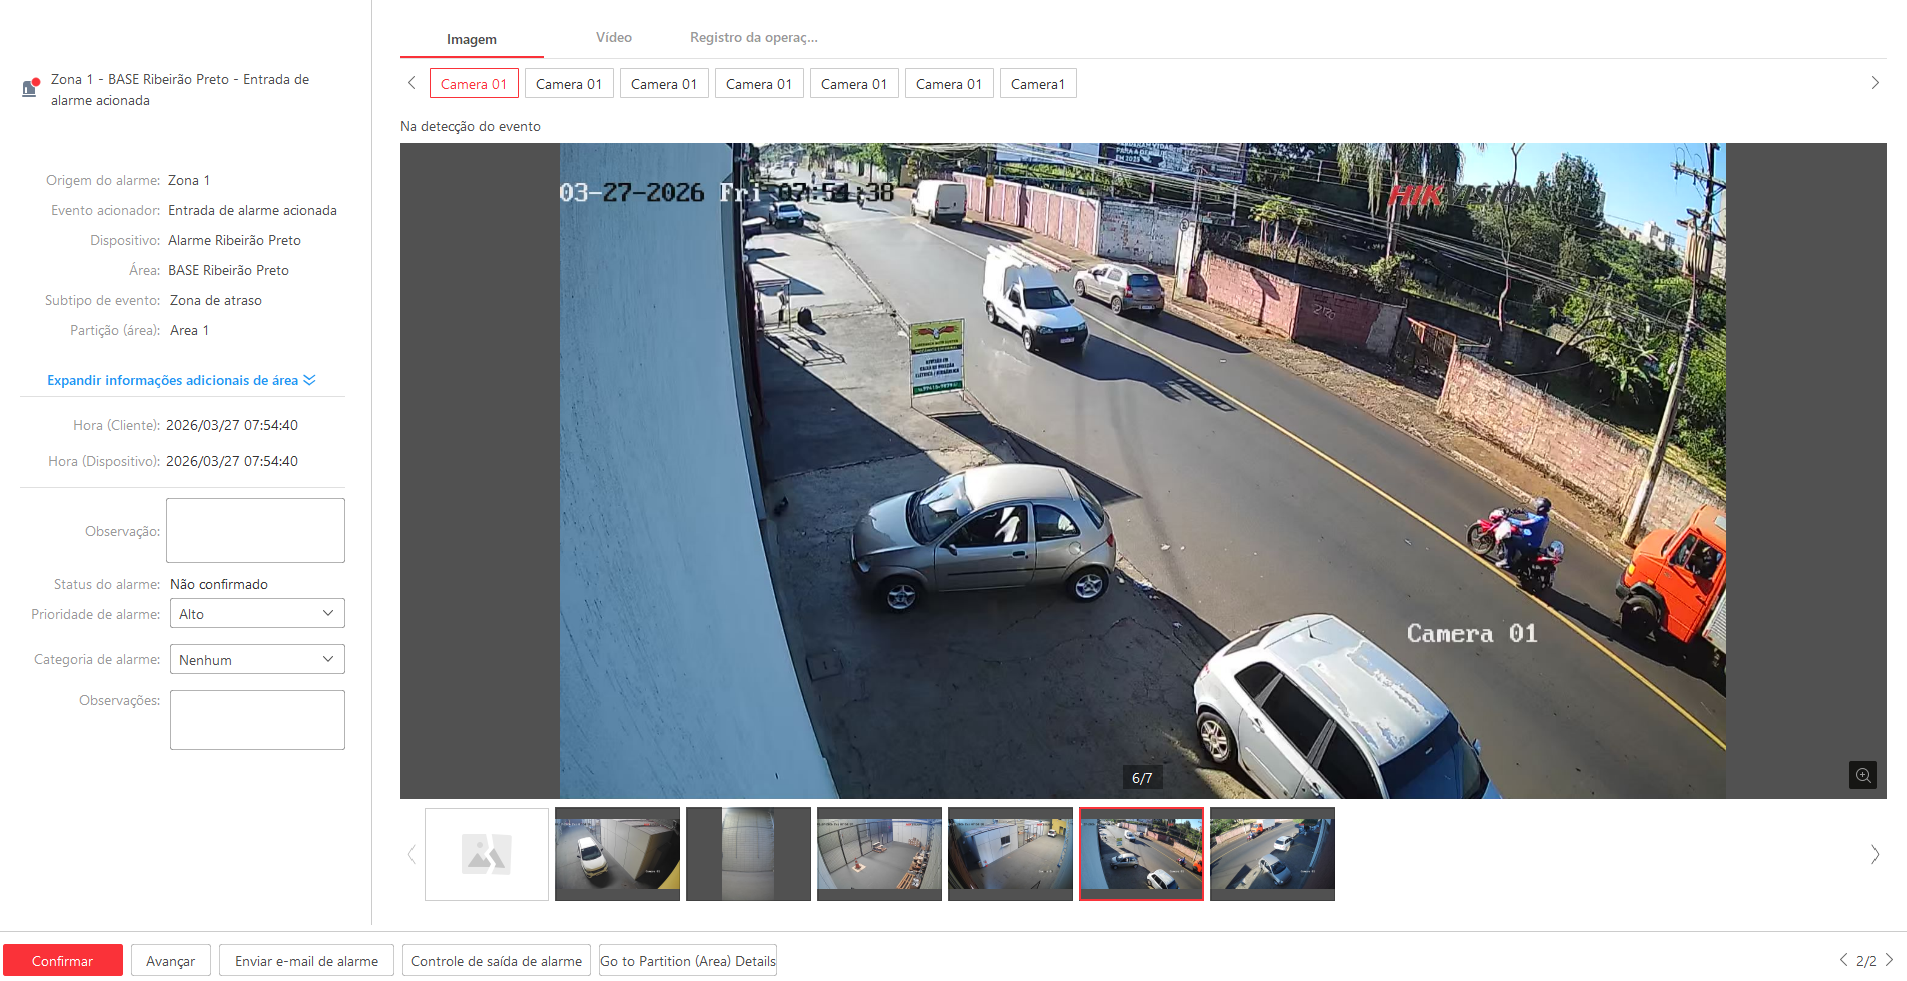Click Enviar e-mail de alarme button
This screenshot has height=981, width=1907.
click(306, 960)
